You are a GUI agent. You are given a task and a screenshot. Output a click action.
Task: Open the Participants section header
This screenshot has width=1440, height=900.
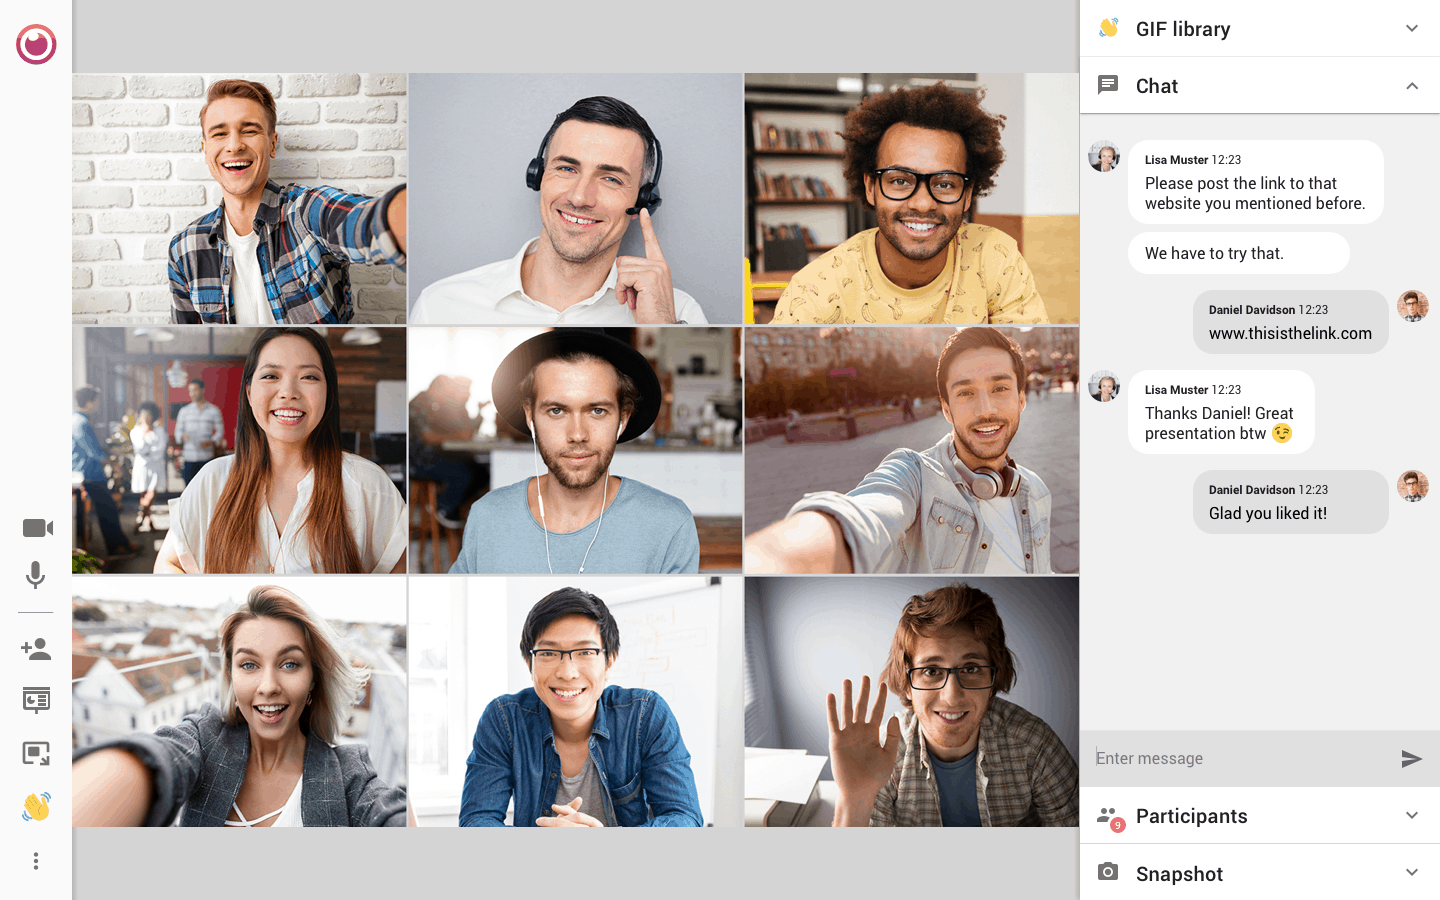pos(1192,816)
